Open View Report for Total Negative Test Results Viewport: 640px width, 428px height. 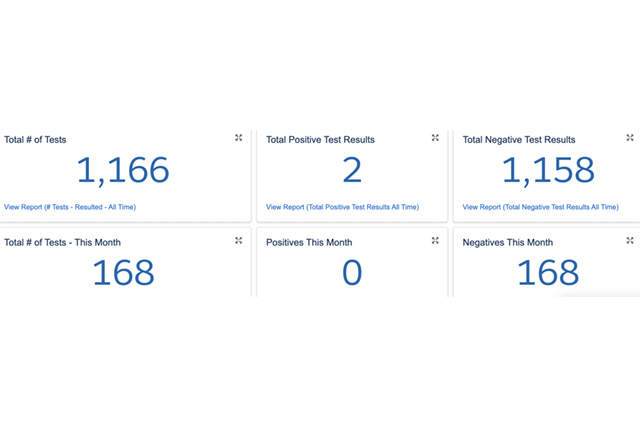[x=540, y=207]
